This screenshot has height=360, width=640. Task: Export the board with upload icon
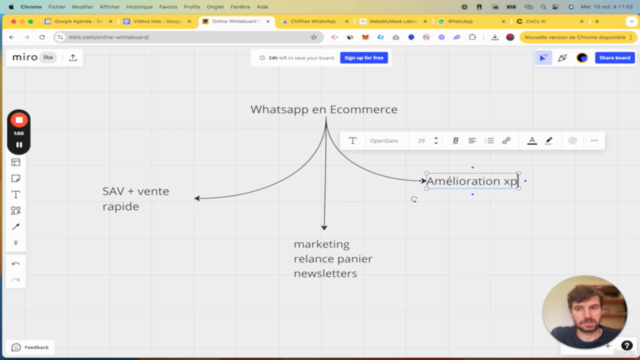point(73,58)
